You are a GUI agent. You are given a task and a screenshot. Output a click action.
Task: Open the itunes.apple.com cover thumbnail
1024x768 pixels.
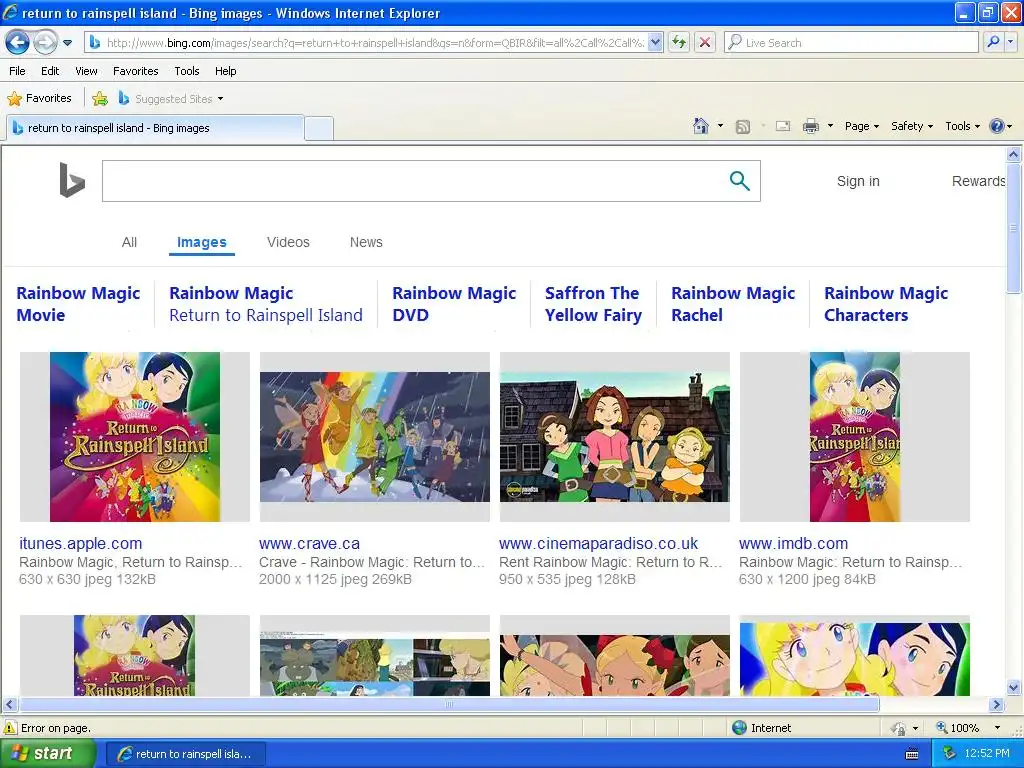click(135, 437)
